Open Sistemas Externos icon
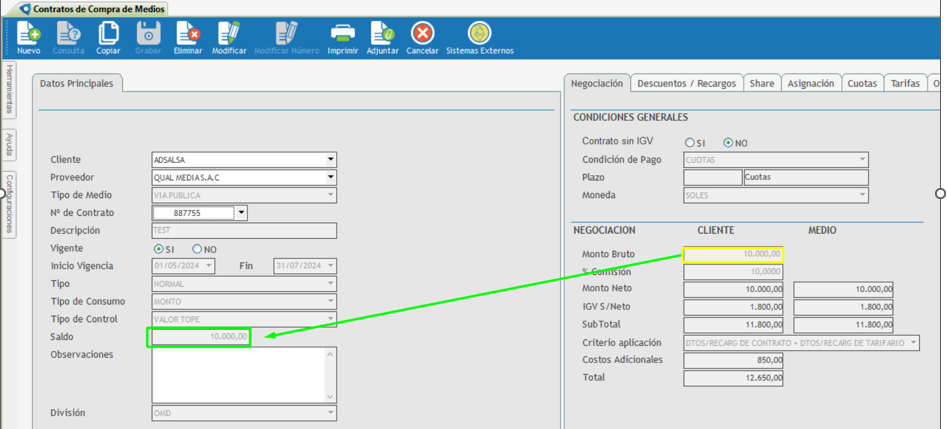The height and width of the screenshot is (429, 947). (x=480, y=33)
